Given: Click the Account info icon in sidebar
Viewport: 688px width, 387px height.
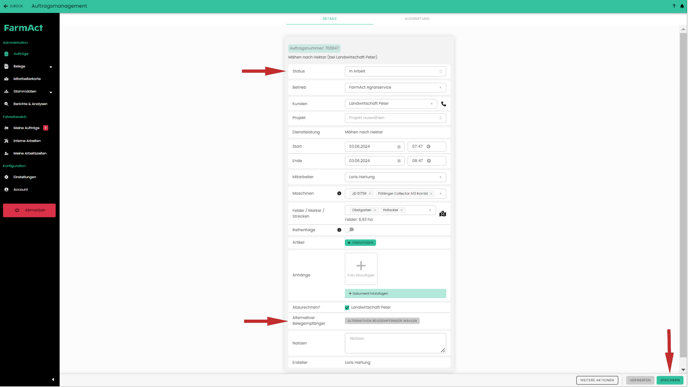Looking at the screenshot, I should 6,190.
